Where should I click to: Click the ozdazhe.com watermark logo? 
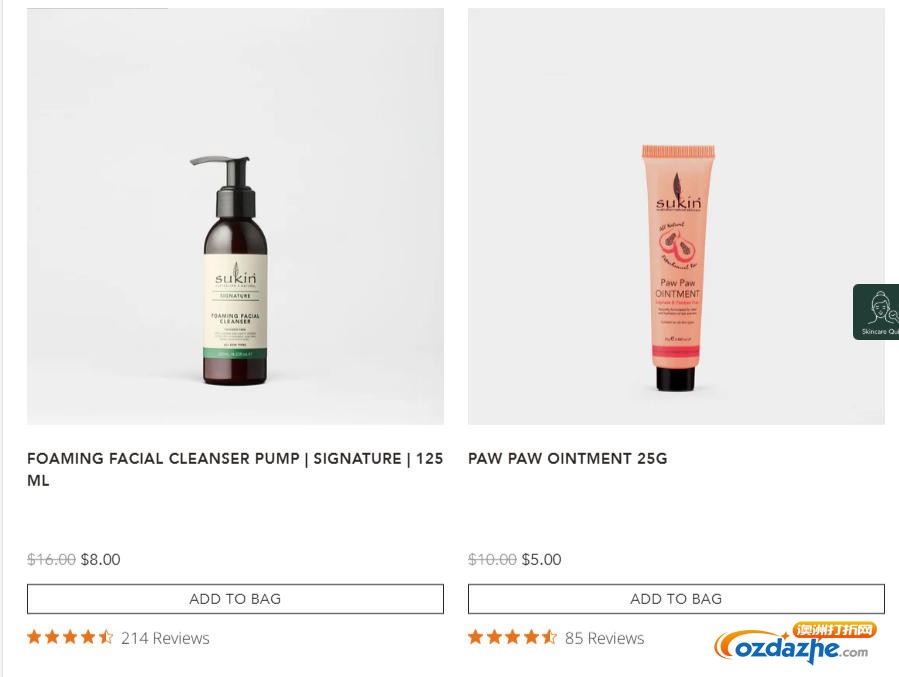coord(795,643)
